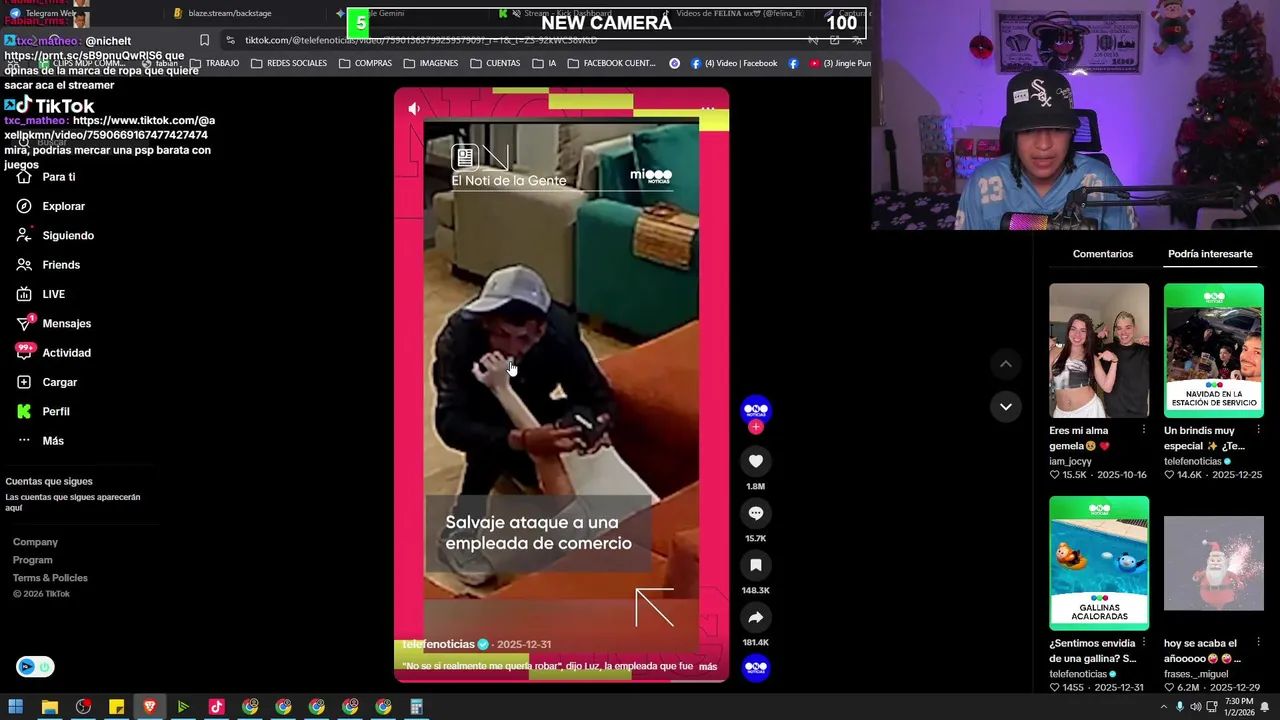Click the Terms & Policies footer link
Screen dimensions: 1280x720
click(x=50, y=578)
